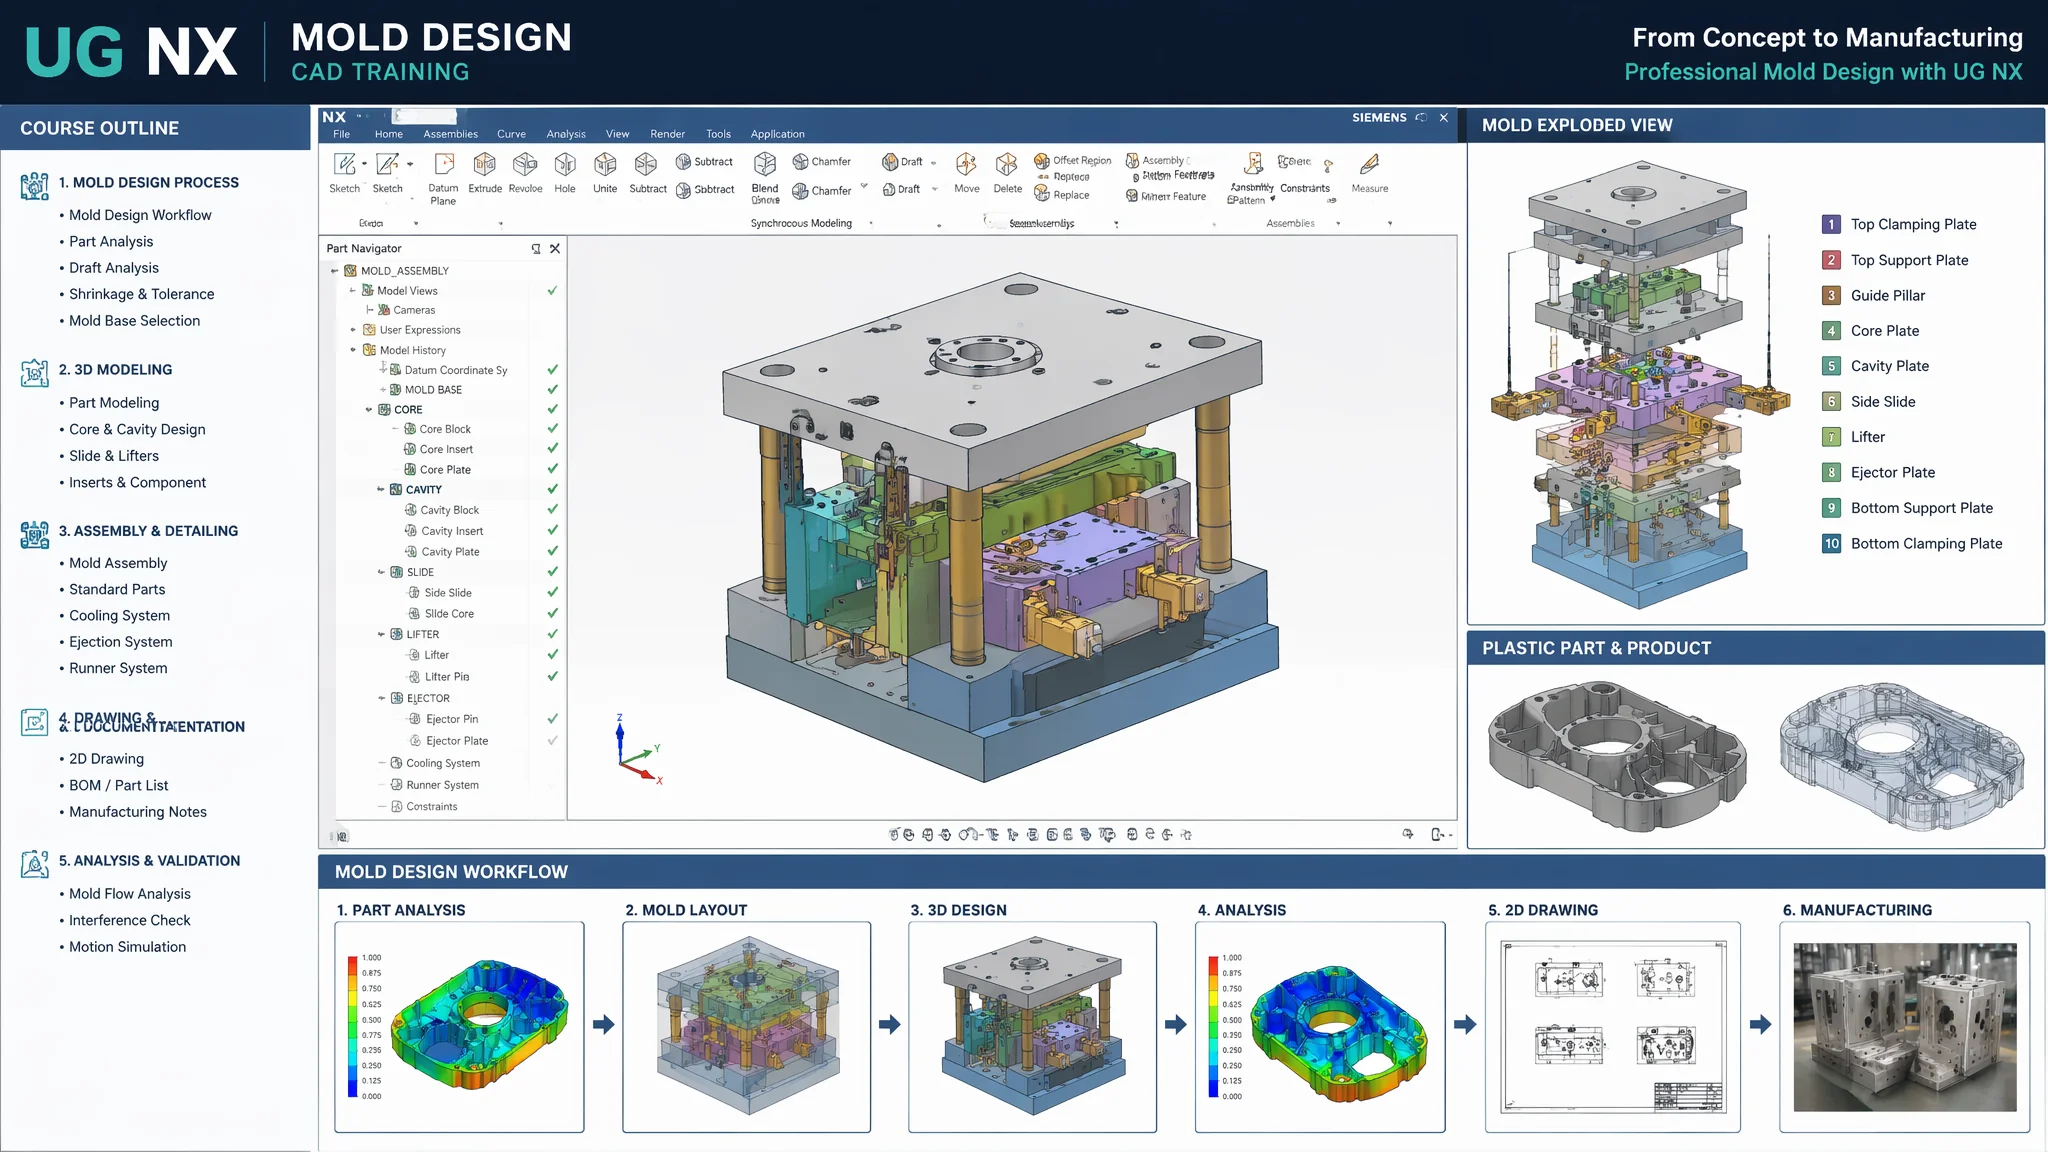Collapse the EJECTOR group
The height and width of the screenshot is (1152, 2048).
381,699
